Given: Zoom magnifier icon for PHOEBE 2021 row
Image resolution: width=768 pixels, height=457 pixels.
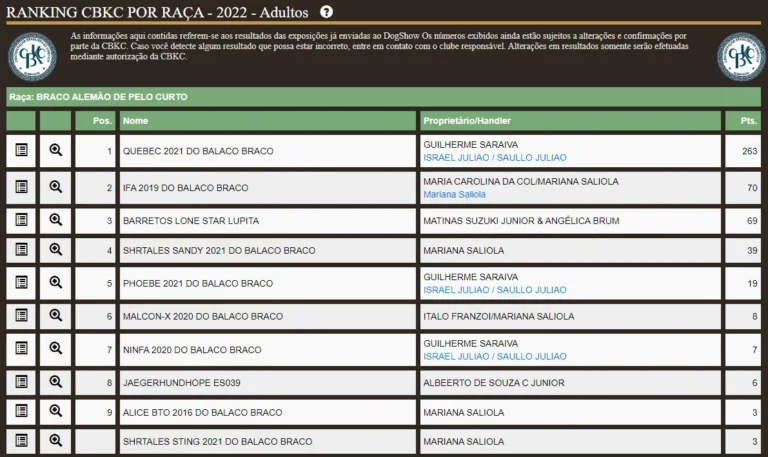Looking at the screenshot, I should click(56, 283).
